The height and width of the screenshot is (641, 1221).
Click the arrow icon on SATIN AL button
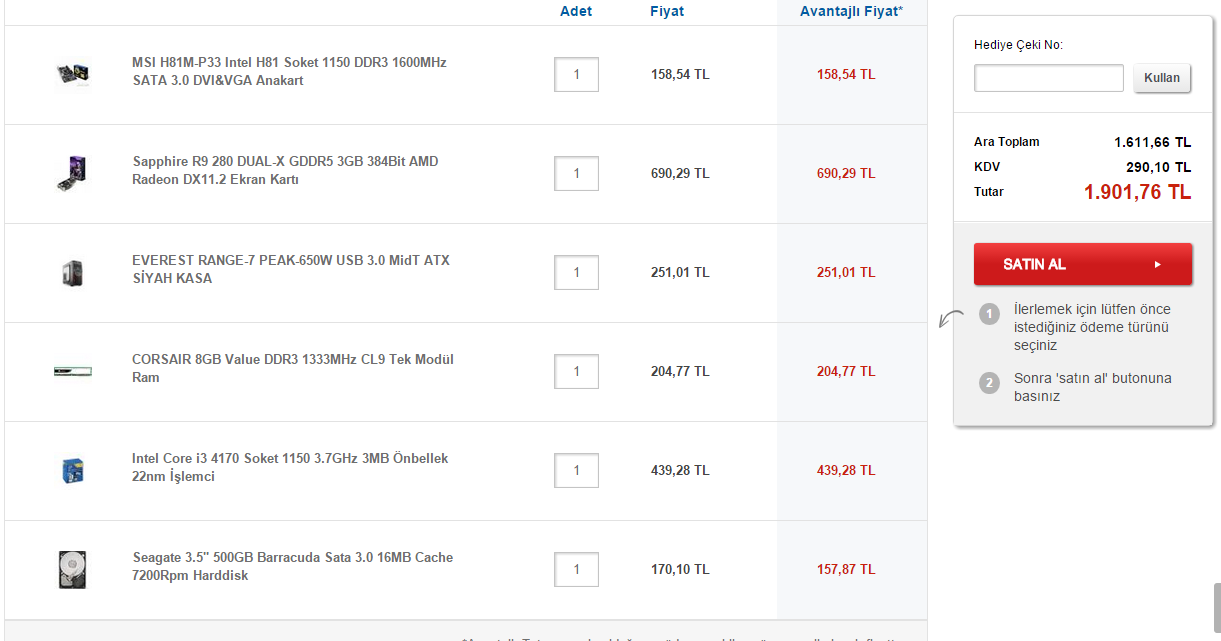[x=1157, y=264]
